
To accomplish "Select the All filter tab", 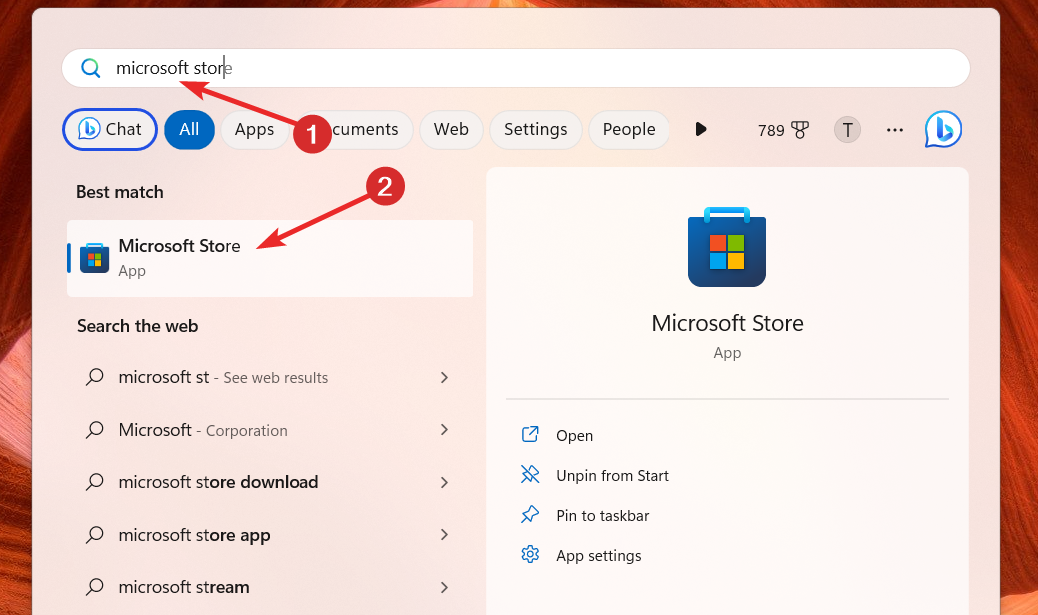I will coord(189,129).
